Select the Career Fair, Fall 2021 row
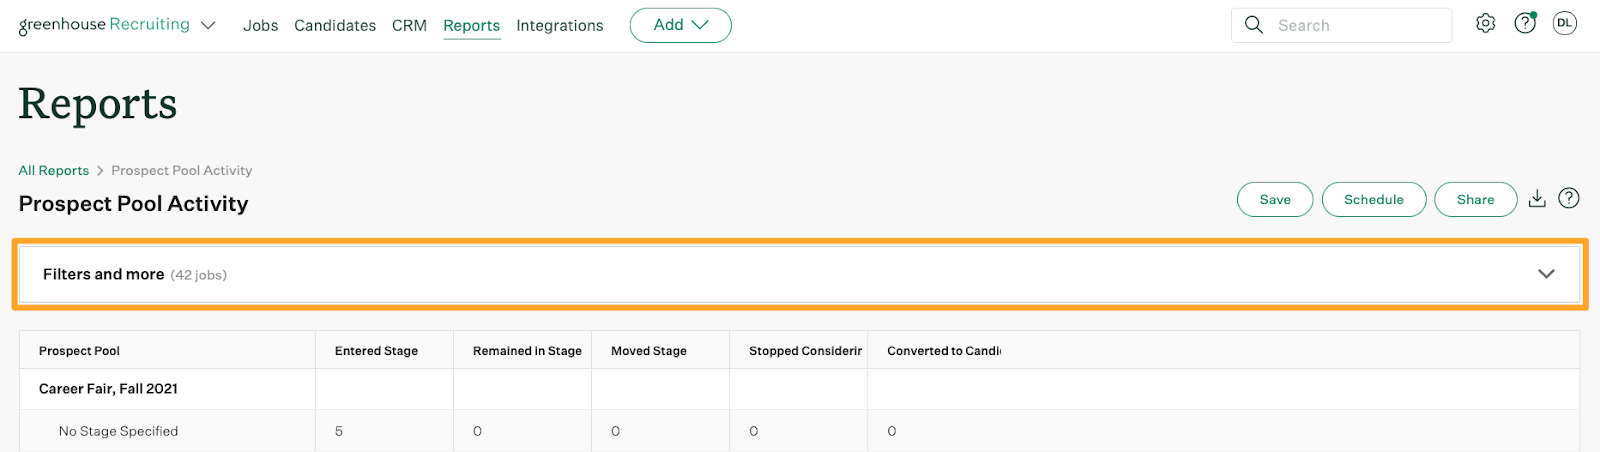 [x=799, y=389]
